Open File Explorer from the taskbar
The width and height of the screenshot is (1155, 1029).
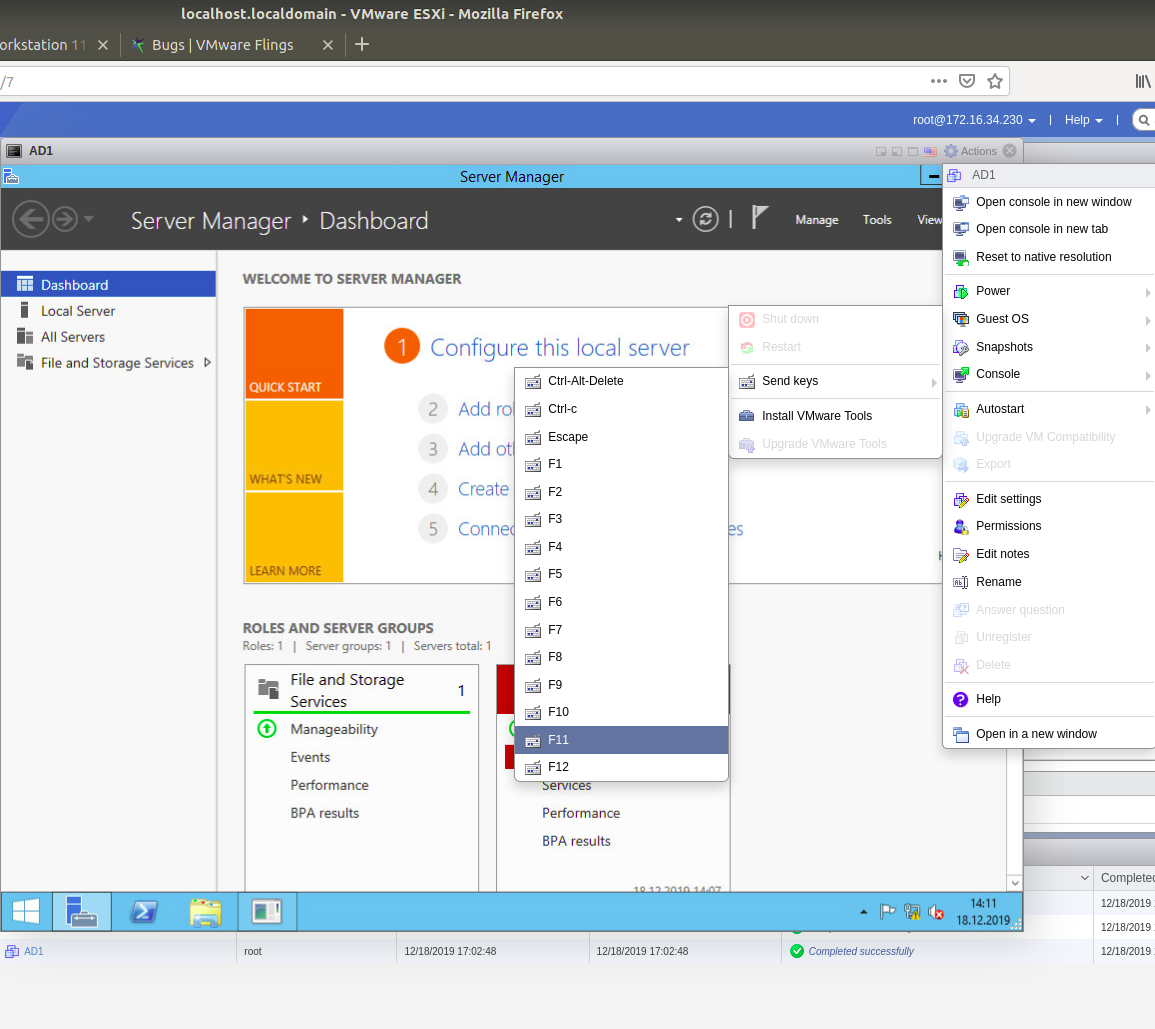pyautogui.click(x=205, y=911)
